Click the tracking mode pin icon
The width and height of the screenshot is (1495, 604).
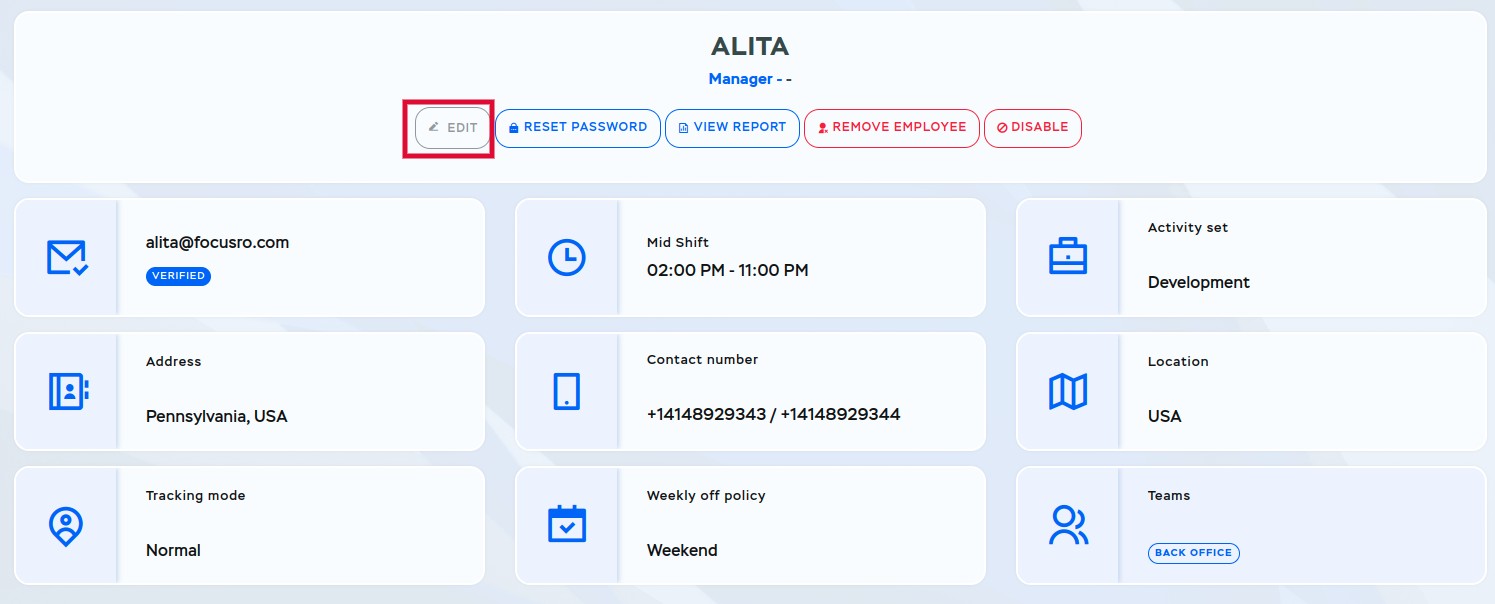[67, 525]
